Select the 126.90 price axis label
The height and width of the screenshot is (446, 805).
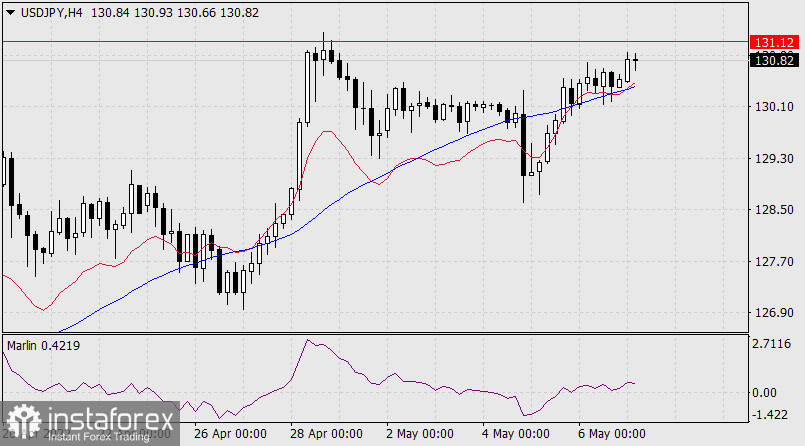tap(774, 313)
